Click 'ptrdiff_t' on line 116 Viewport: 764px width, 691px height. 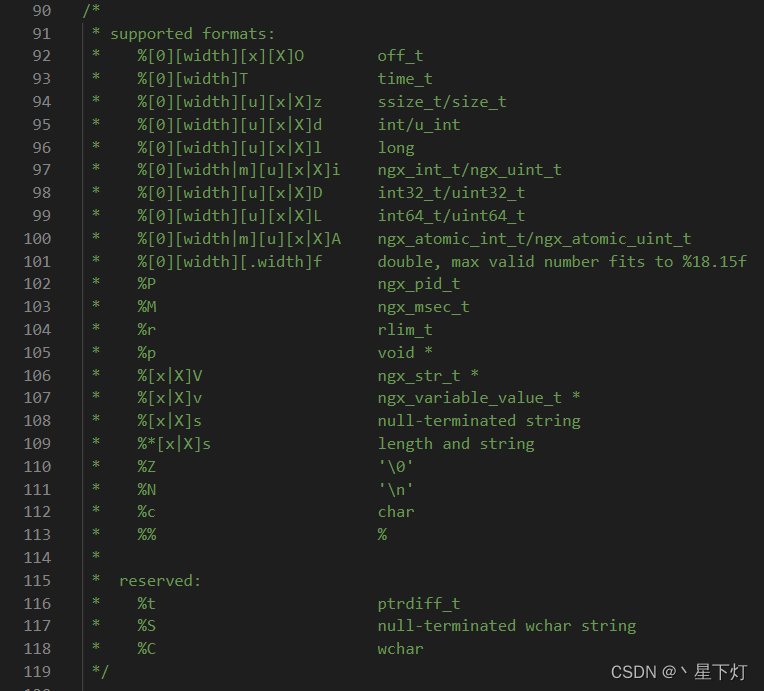point(419,604)
